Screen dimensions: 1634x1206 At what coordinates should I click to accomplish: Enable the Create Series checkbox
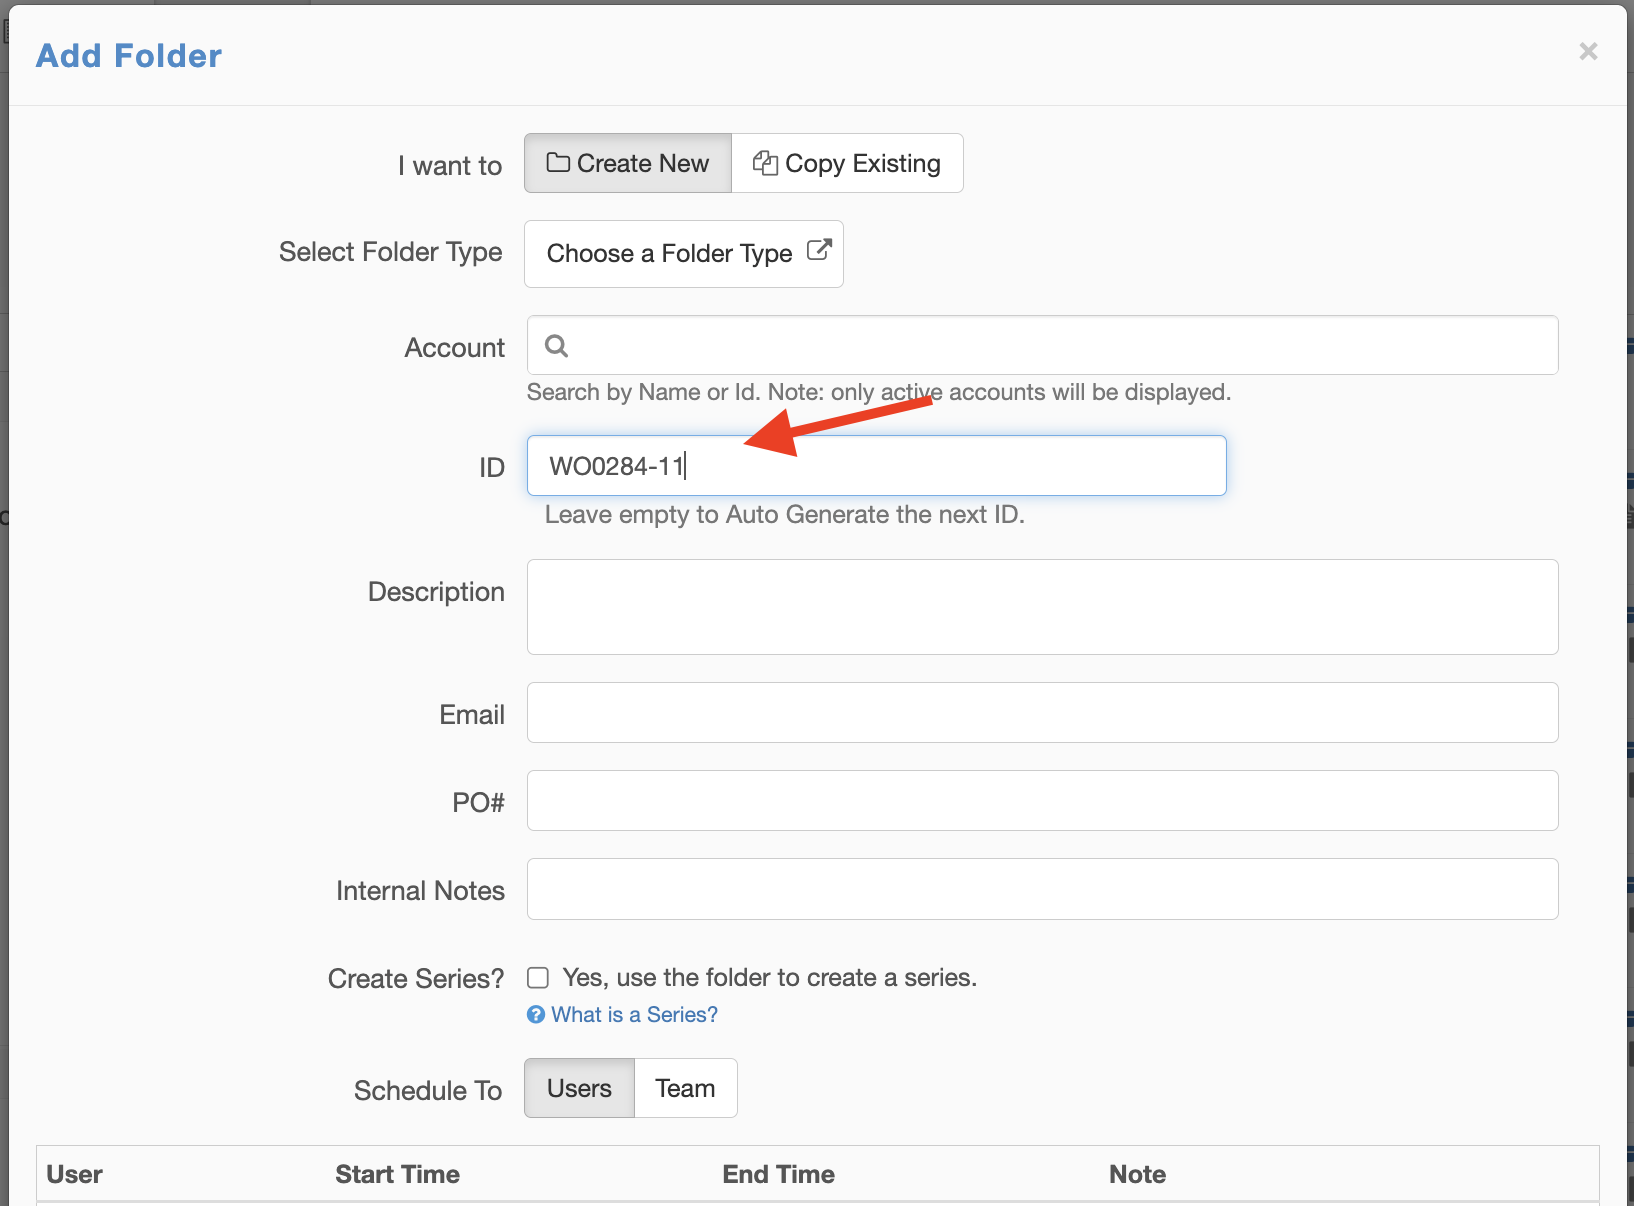538,978
